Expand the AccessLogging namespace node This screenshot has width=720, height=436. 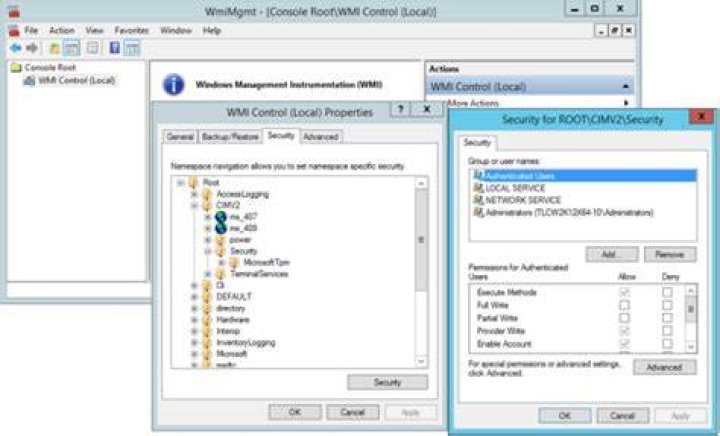(x=194, y=194)
